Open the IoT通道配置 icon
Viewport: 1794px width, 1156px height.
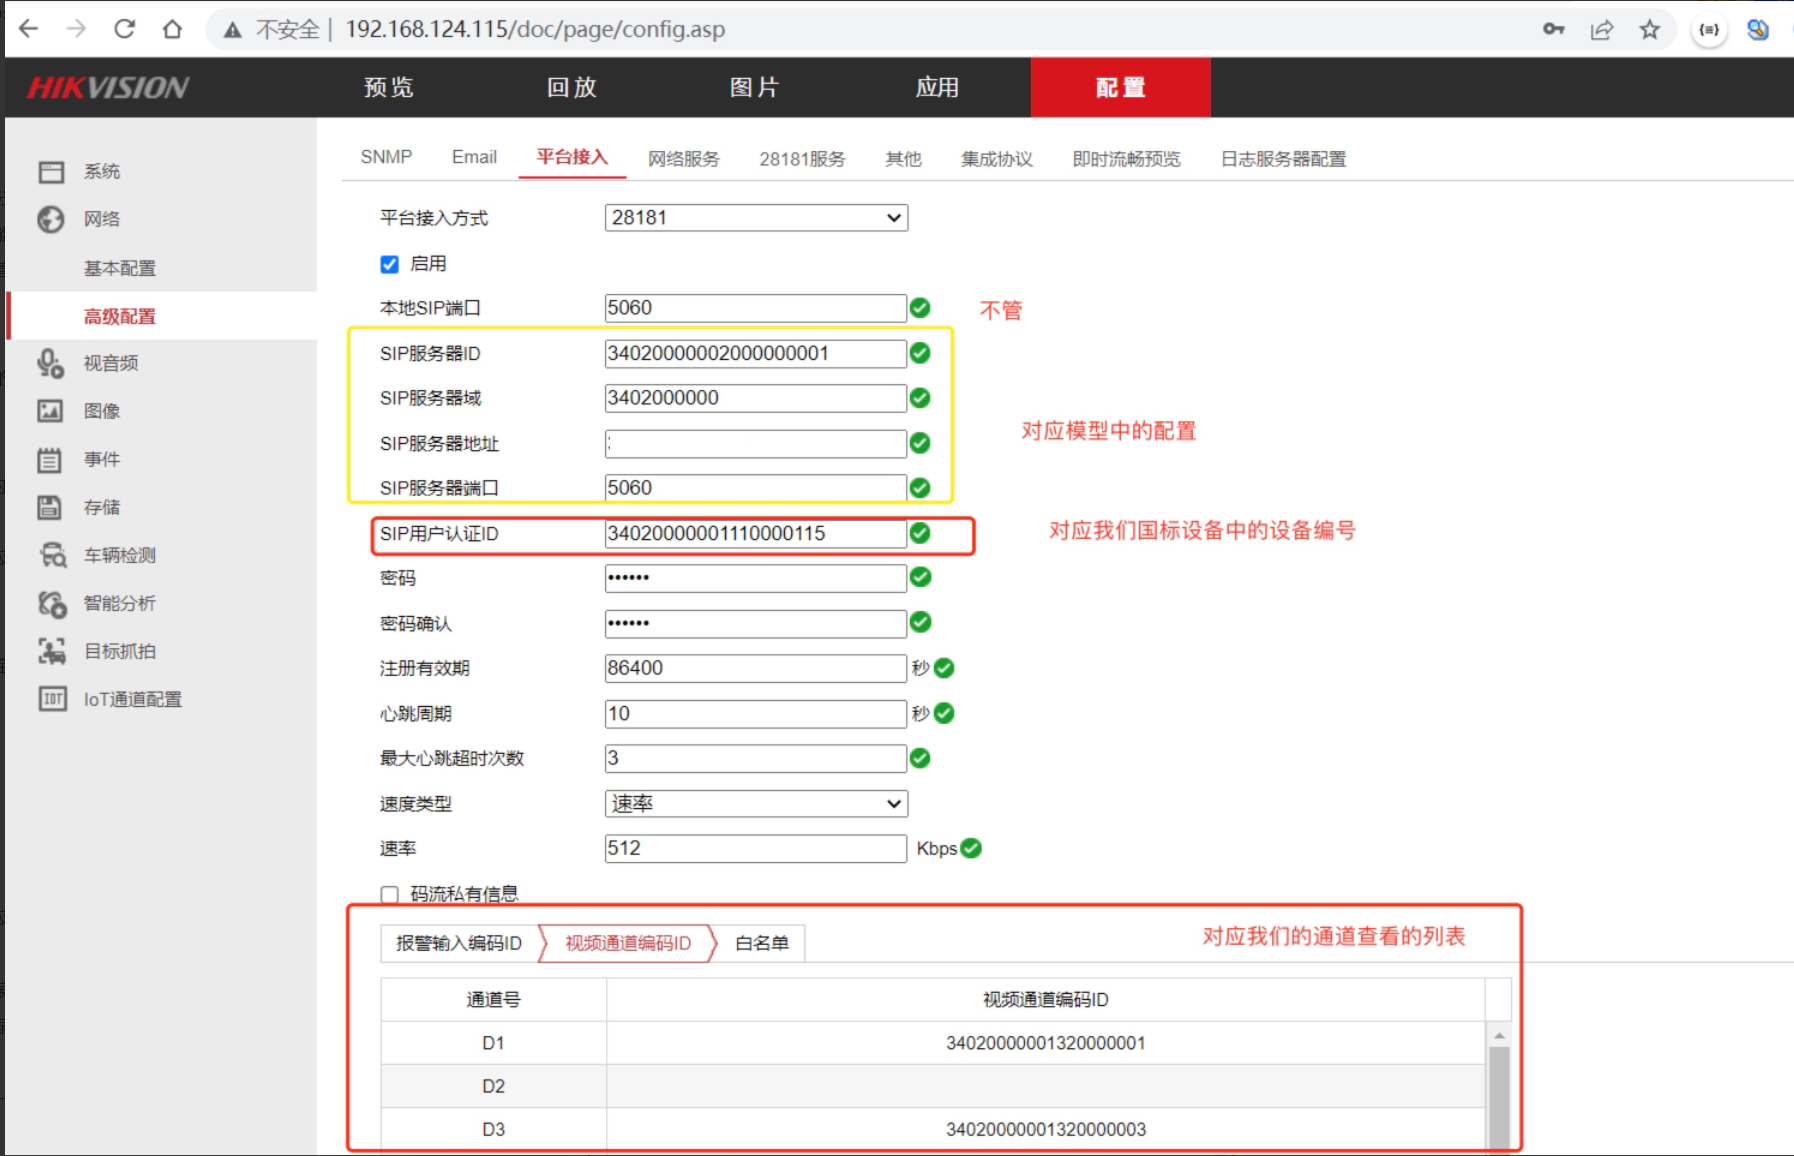tap(53, 699)
